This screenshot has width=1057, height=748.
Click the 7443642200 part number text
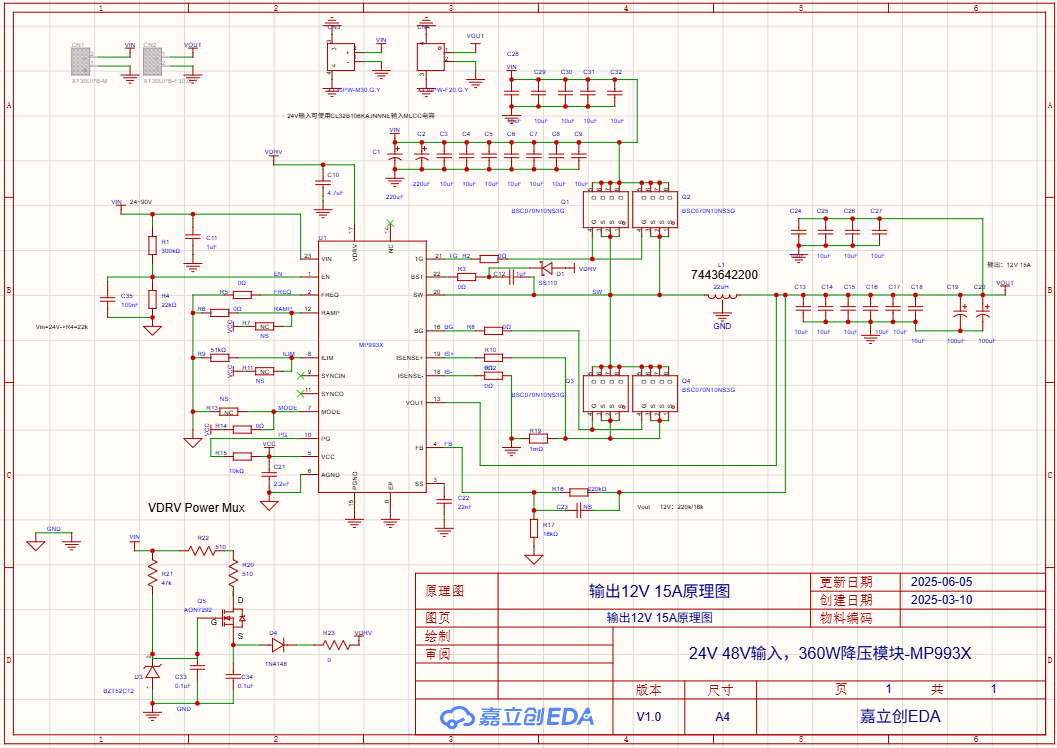pyautogui.click(x=724, y=275)
